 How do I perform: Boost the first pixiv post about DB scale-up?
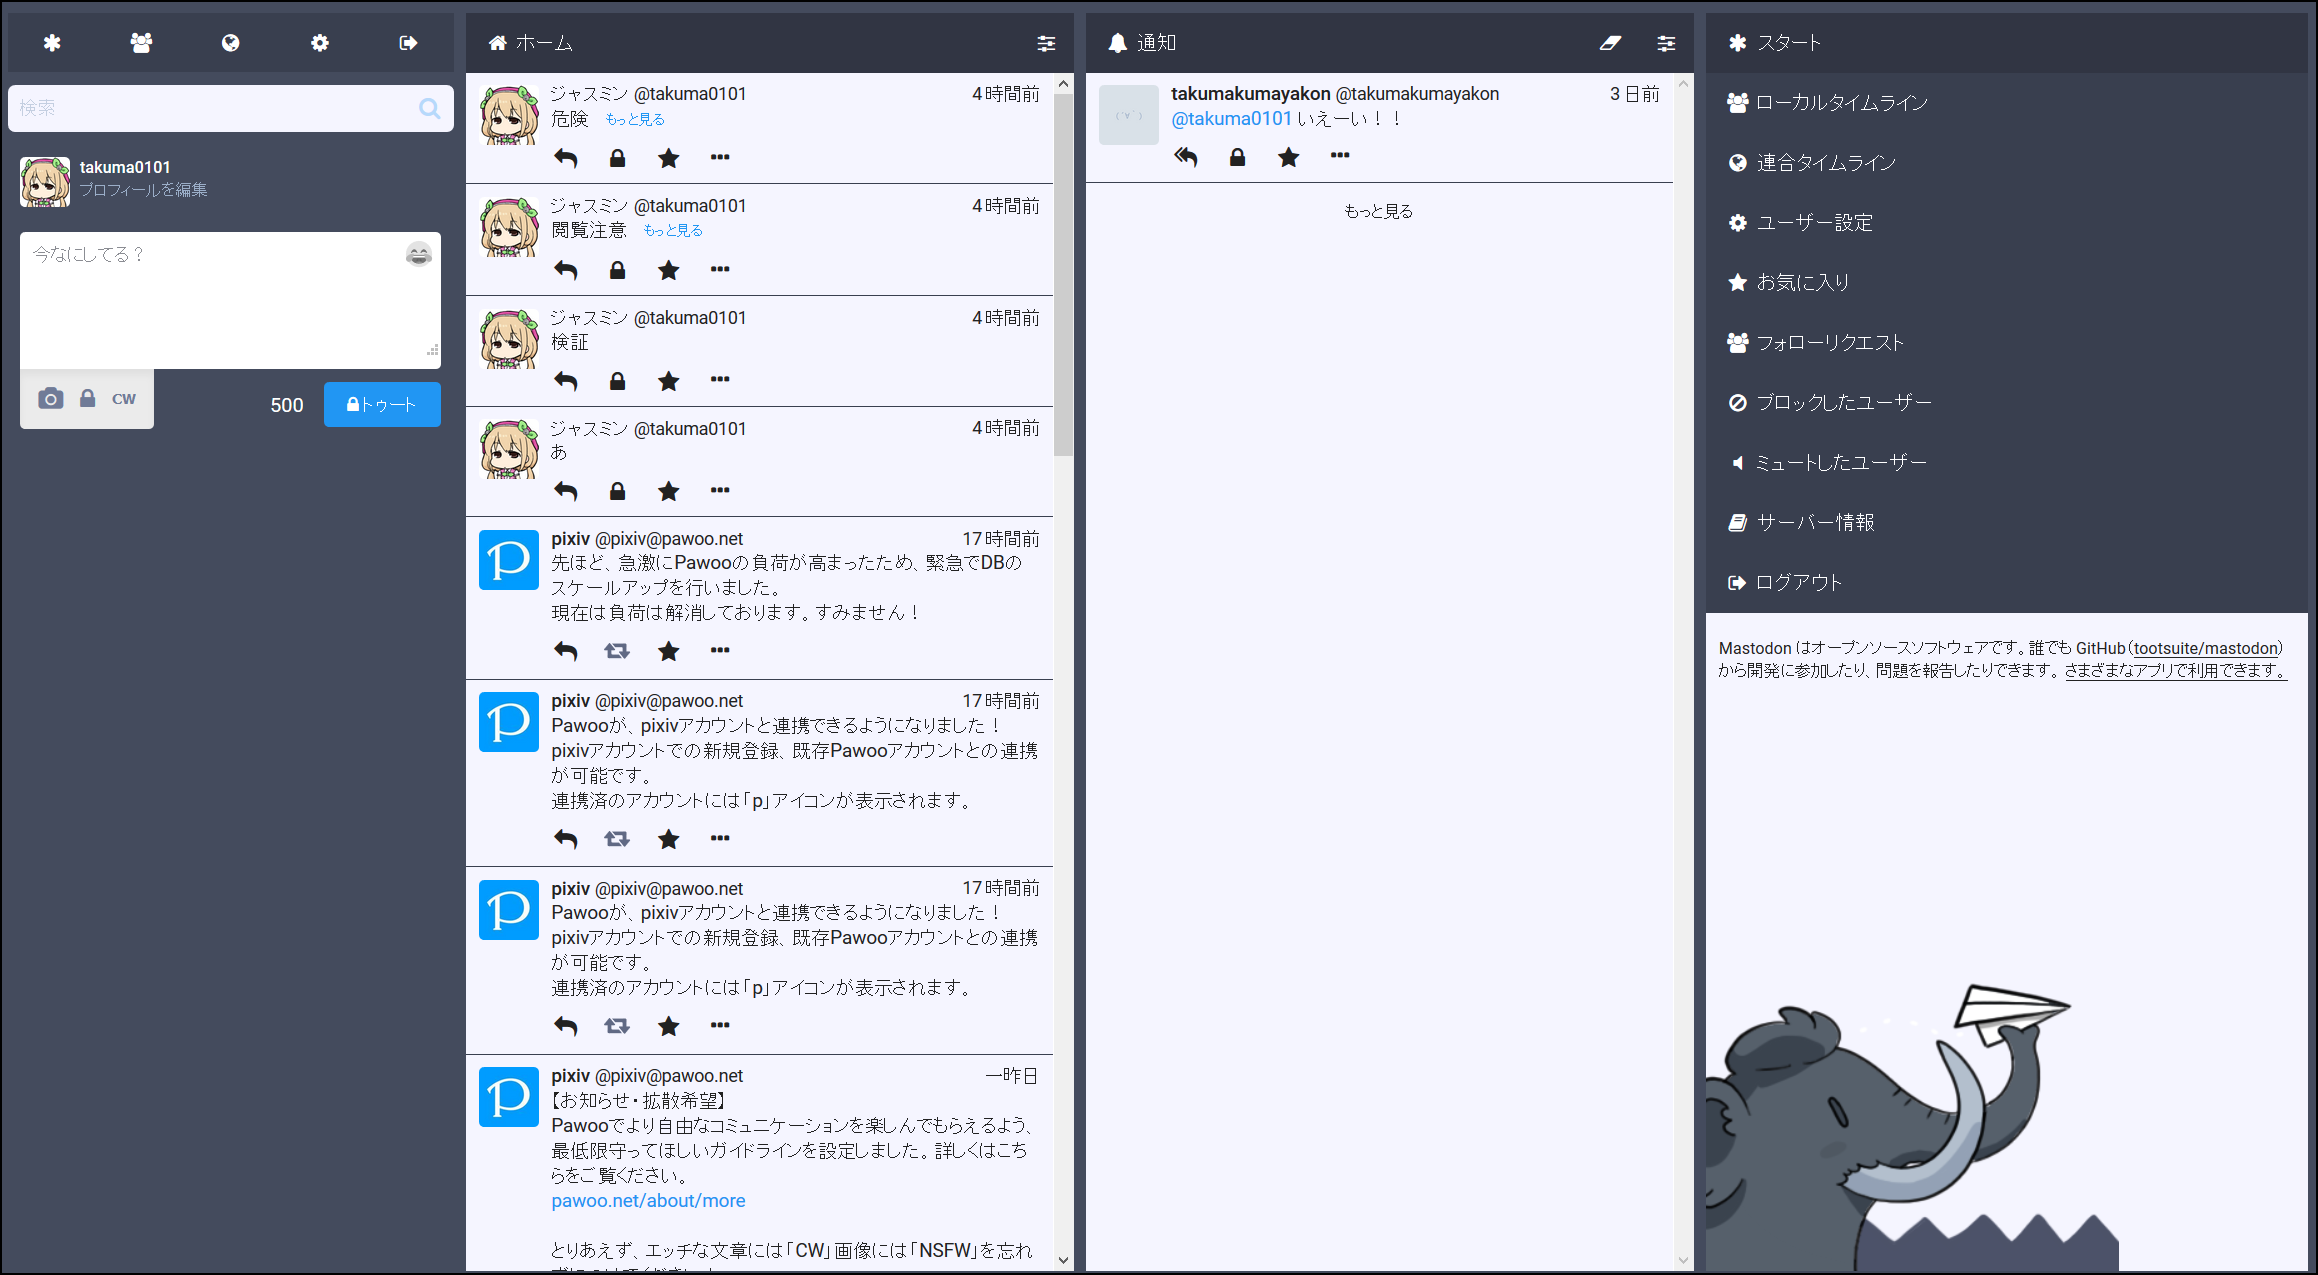[x=617, y=651]
